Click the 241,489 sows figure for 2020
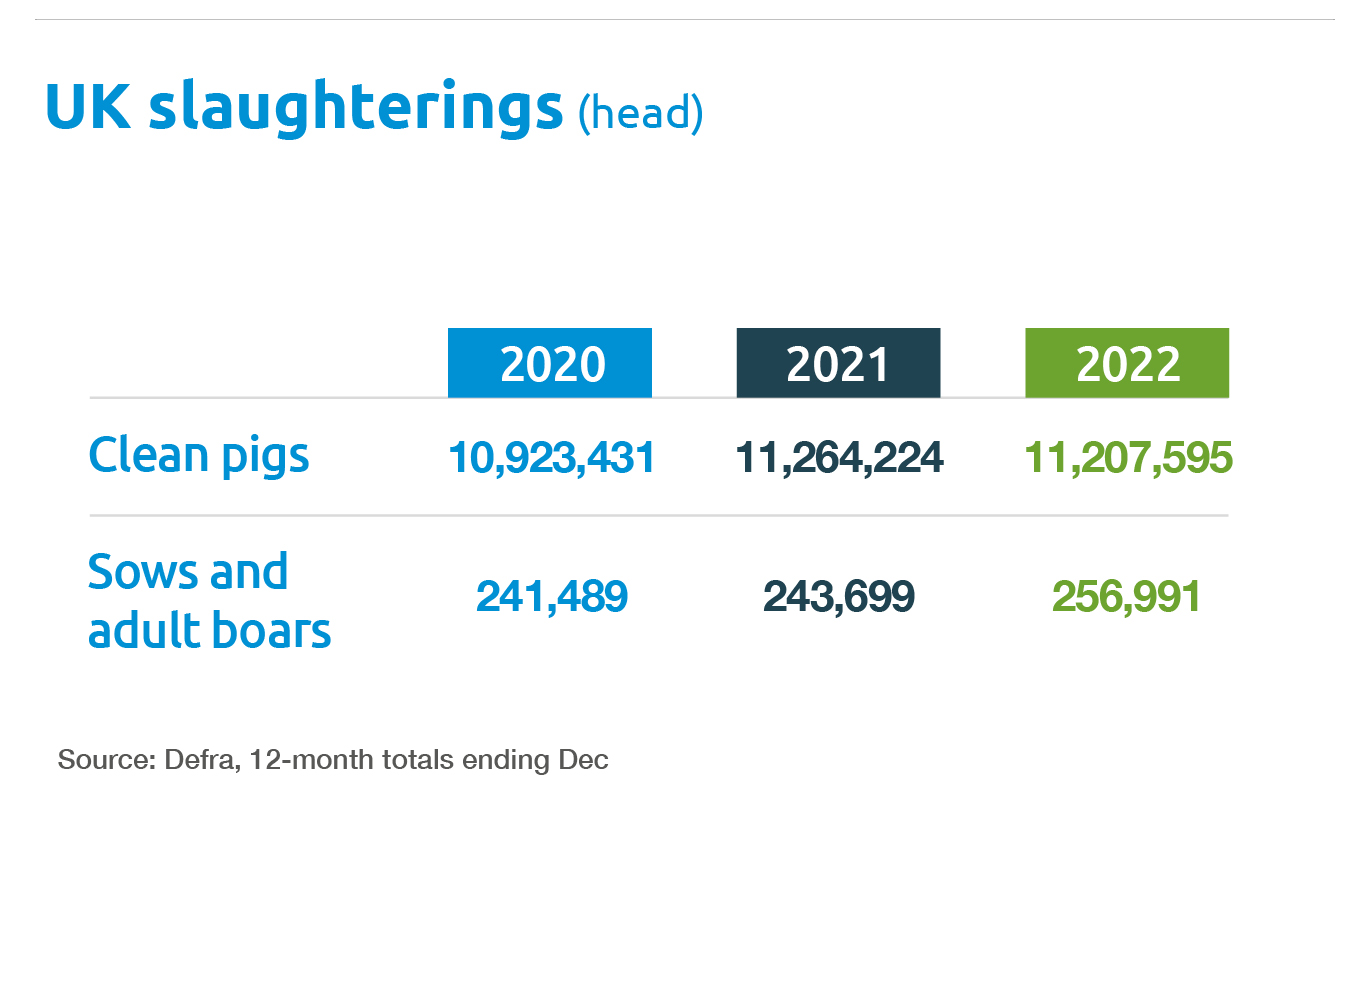Screen dimensions: 1370x1000 tap(551, 597)
